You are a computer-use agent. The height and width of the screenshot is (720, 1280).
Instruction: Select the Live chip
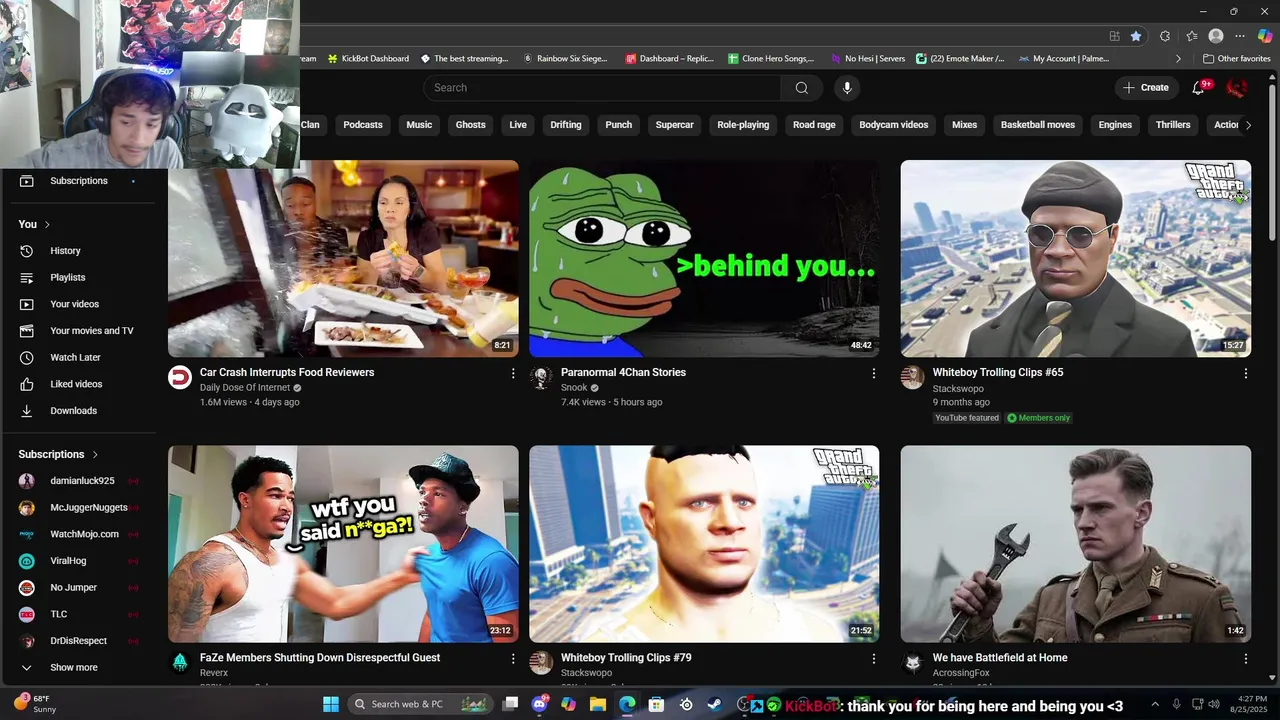(x=517, y=125)
